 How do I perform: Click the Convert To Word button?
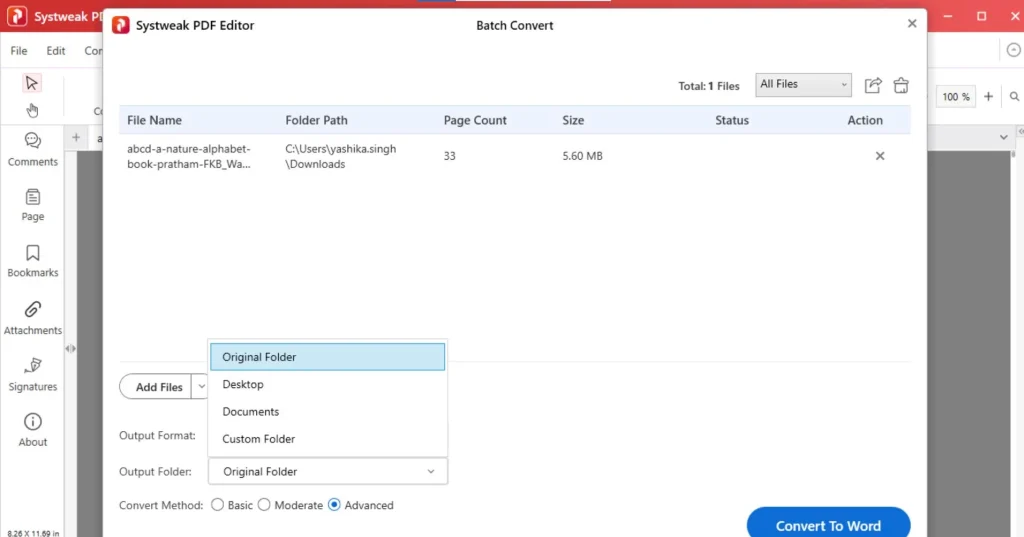click(828, 524)
